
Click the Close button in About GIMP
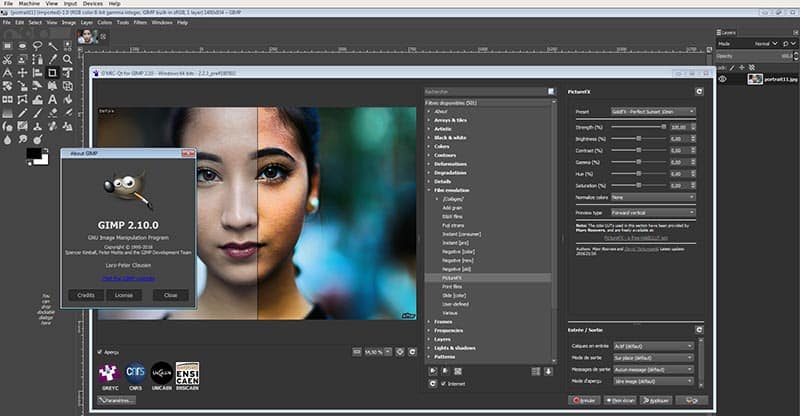coord(170,295)
